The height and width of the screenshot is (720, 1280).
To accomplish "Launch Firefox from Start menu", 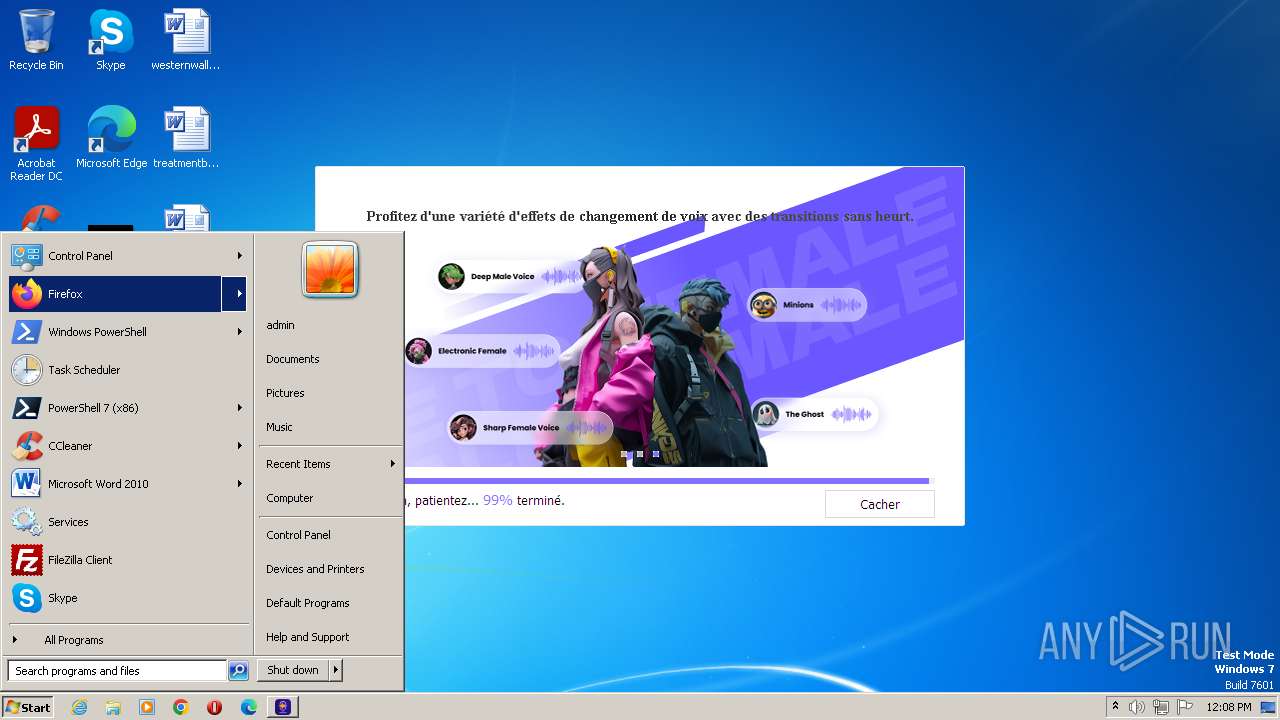I will [x=115, y=294].
